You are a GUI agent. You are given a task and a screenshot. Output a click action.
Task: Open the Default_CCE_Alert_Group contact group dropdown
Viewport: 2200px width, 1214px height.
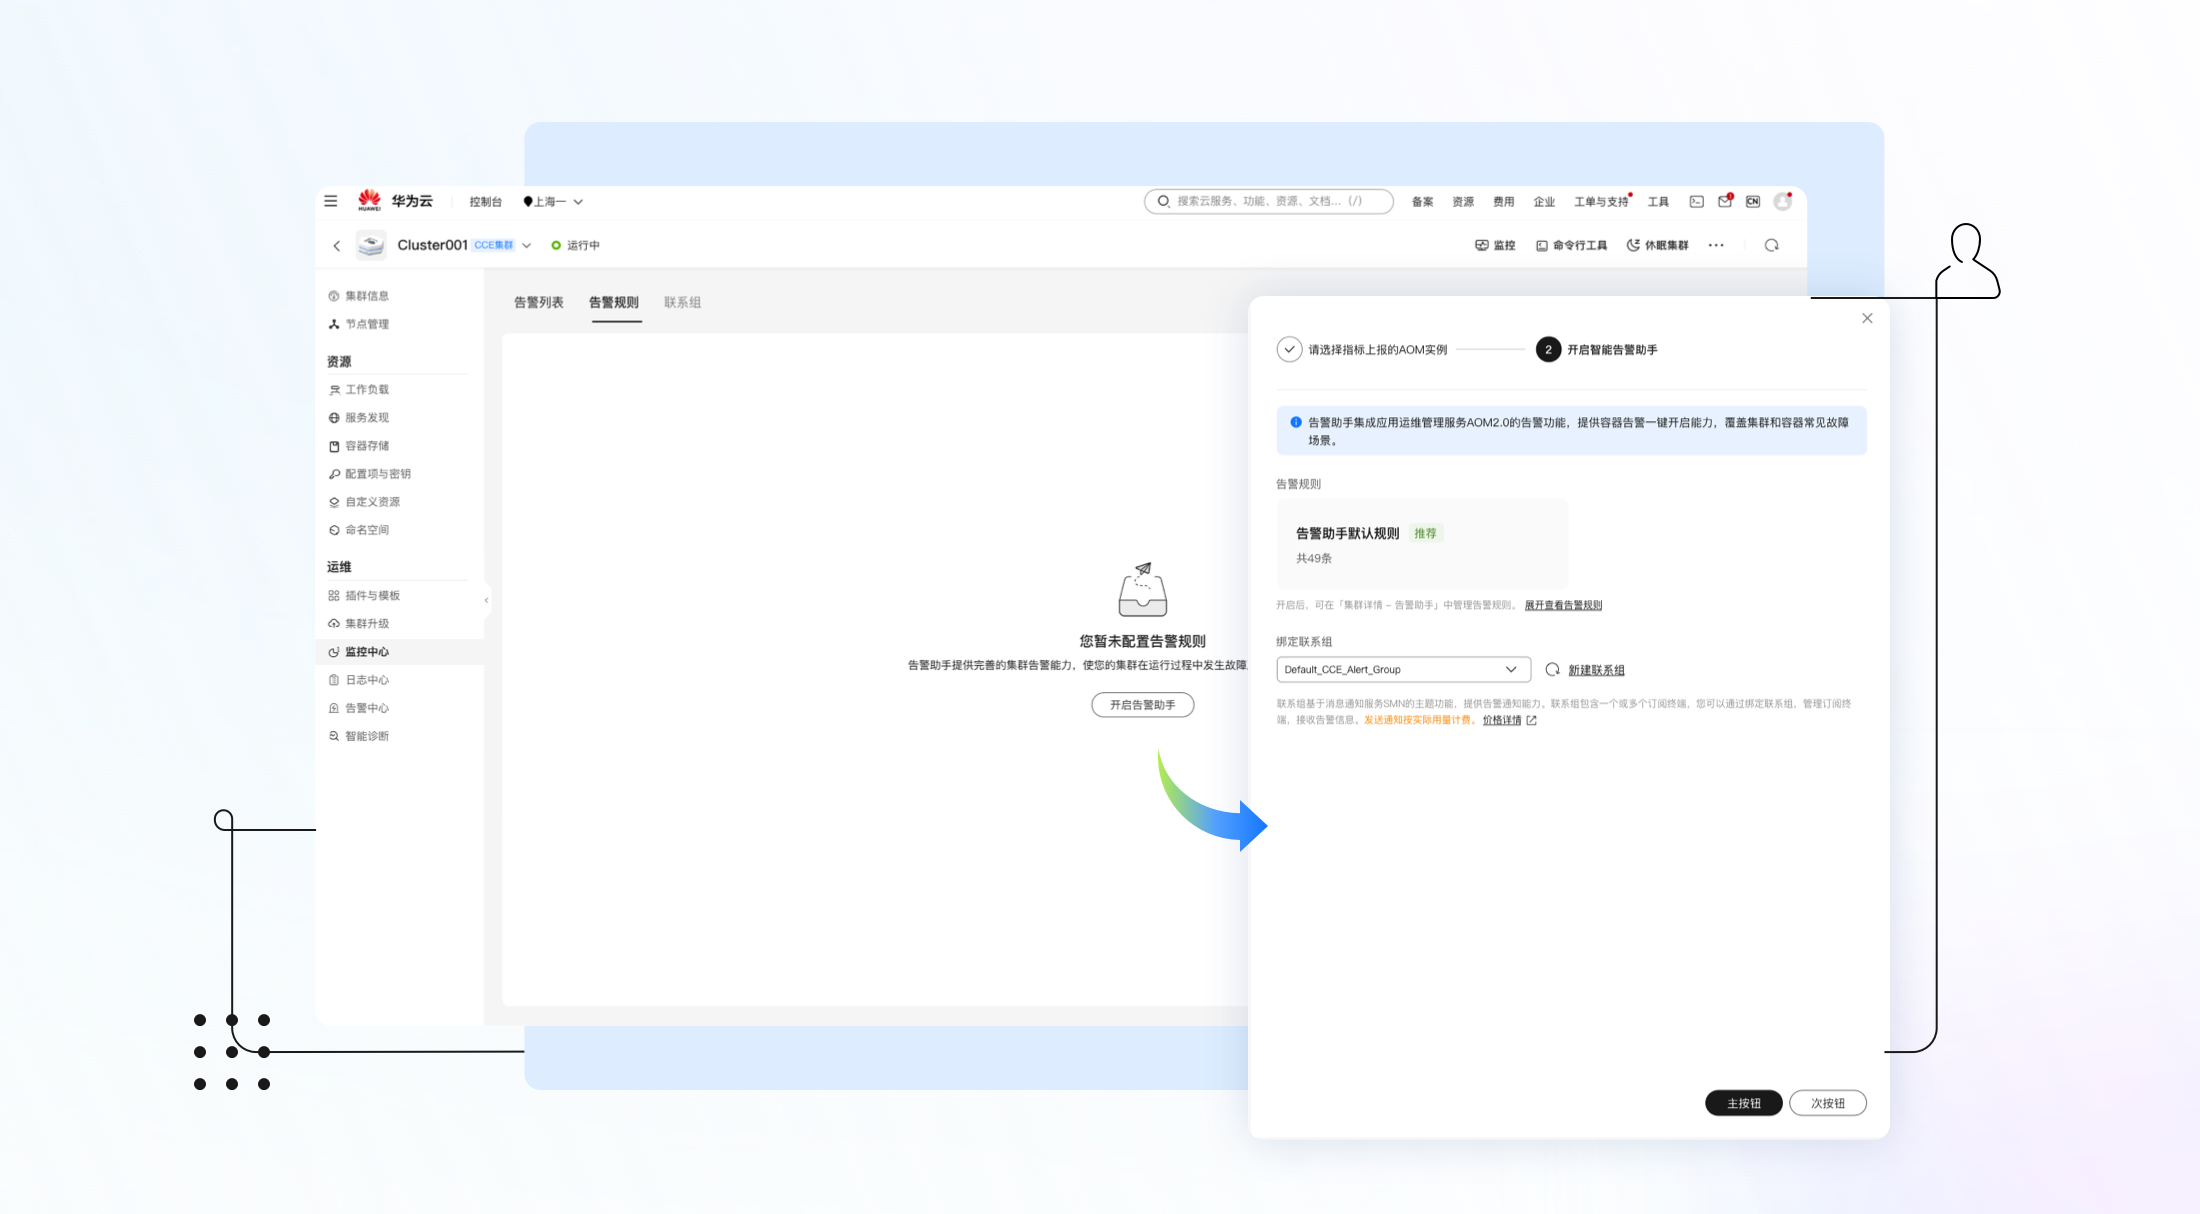point(1402,669)
